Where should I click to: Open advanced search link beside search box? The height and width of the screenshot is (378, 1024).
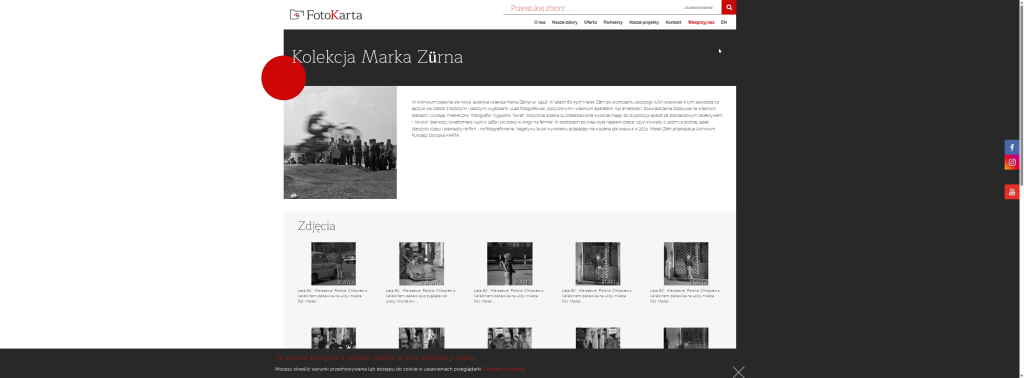pyautogui.click(x=699, y=8)
